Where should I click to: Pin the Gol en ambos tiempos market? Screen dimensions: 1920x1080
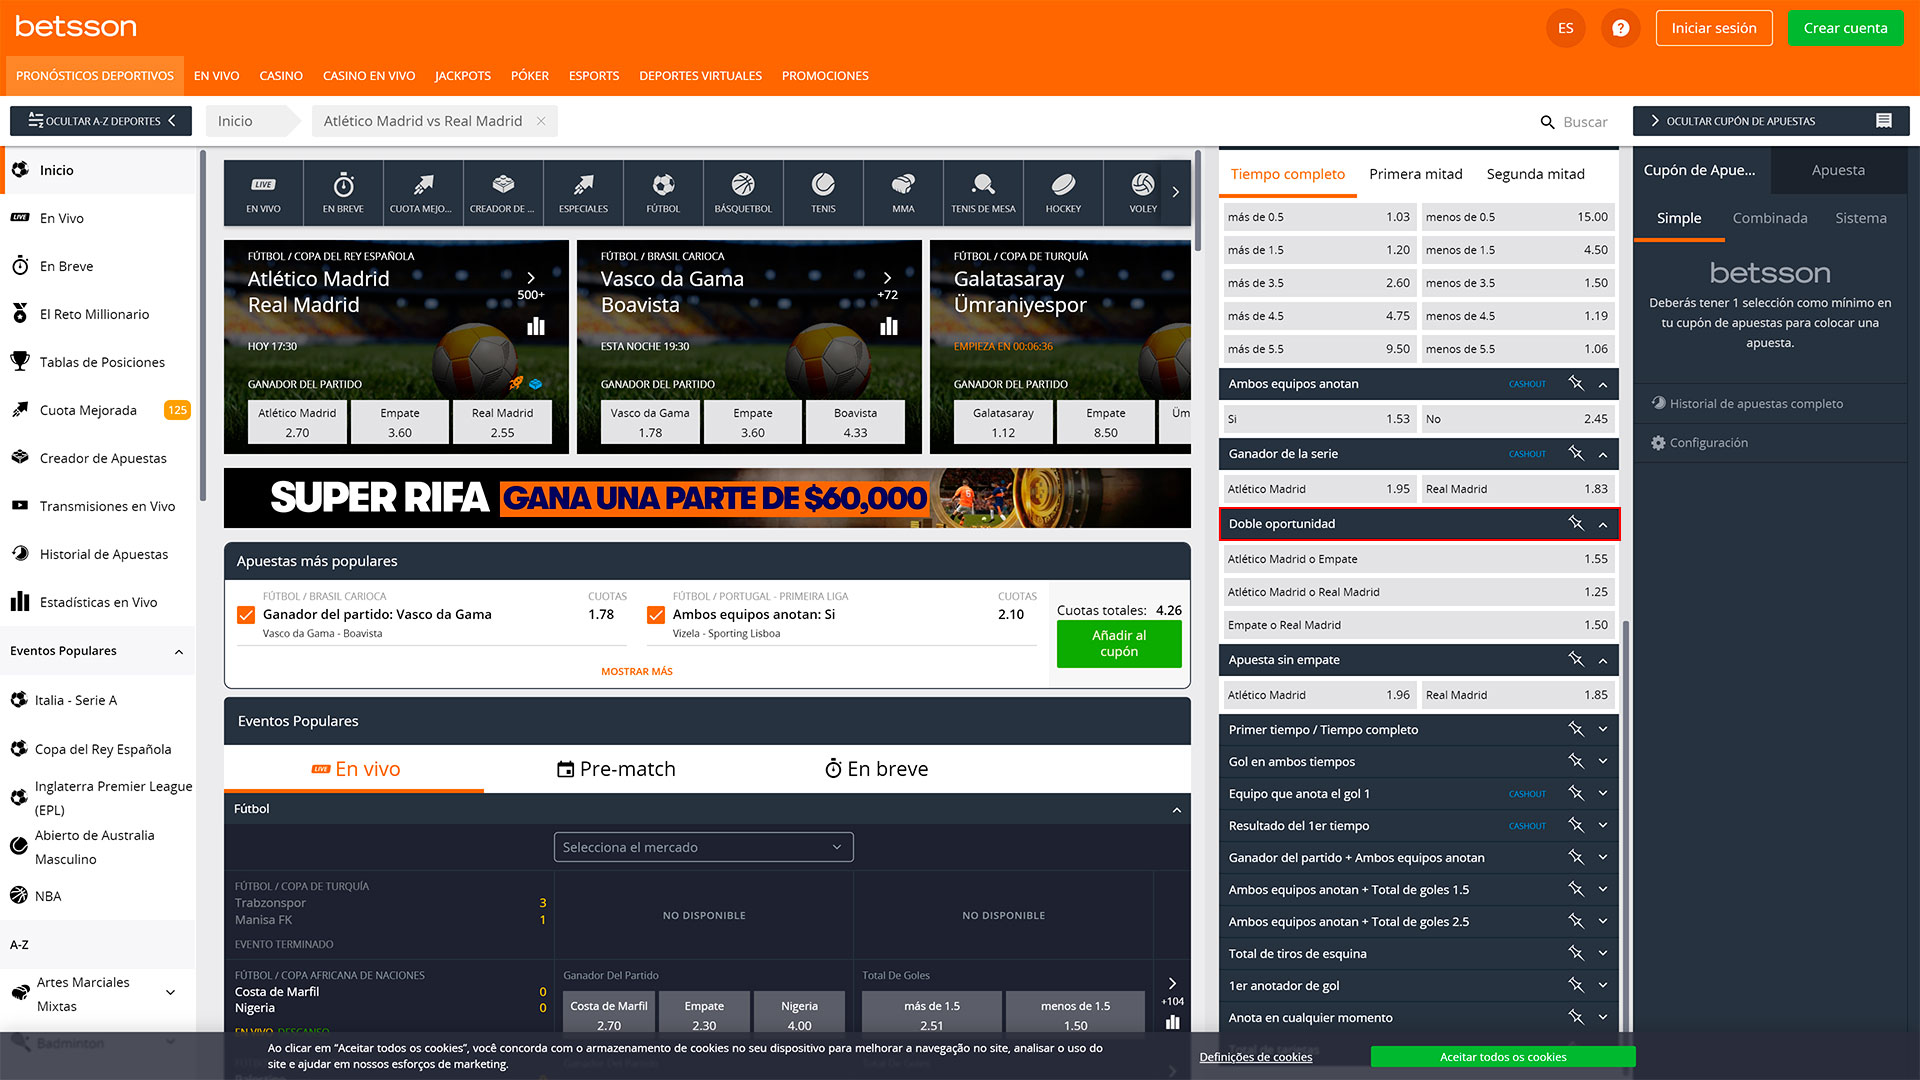1576,761
